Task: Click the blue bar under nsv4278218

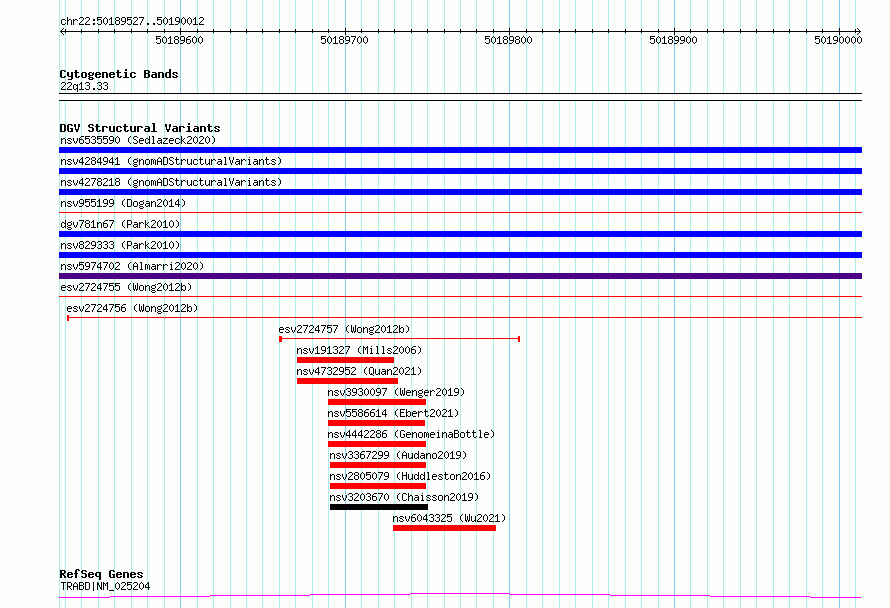Action: [x=460, y=192]
